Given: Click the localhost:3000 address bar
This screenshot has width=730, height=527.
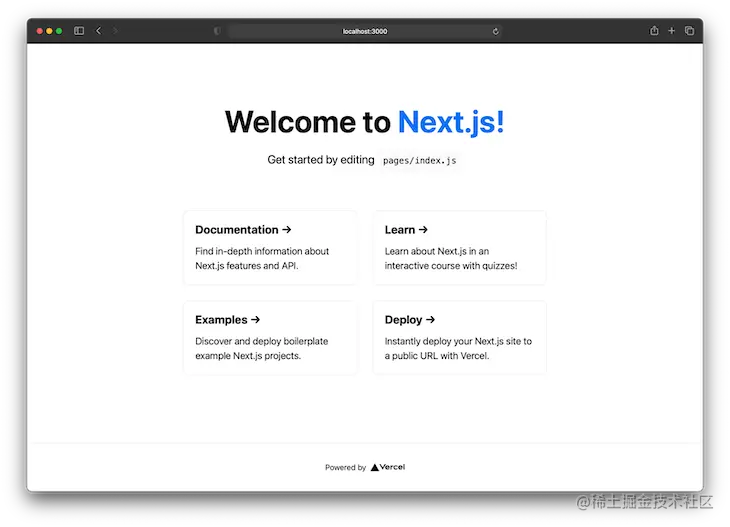Looking at the screenshot, I should point(365,31).
